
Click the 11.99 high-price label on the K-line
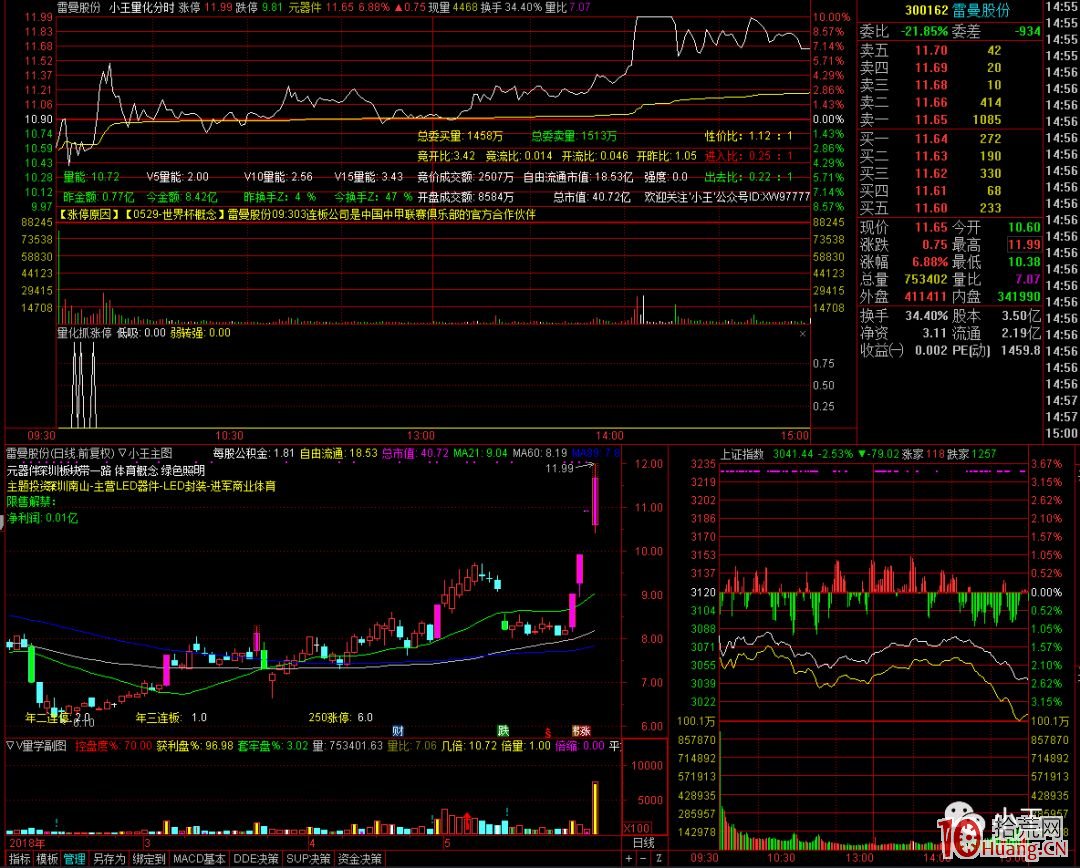click(x=559, y=468)
